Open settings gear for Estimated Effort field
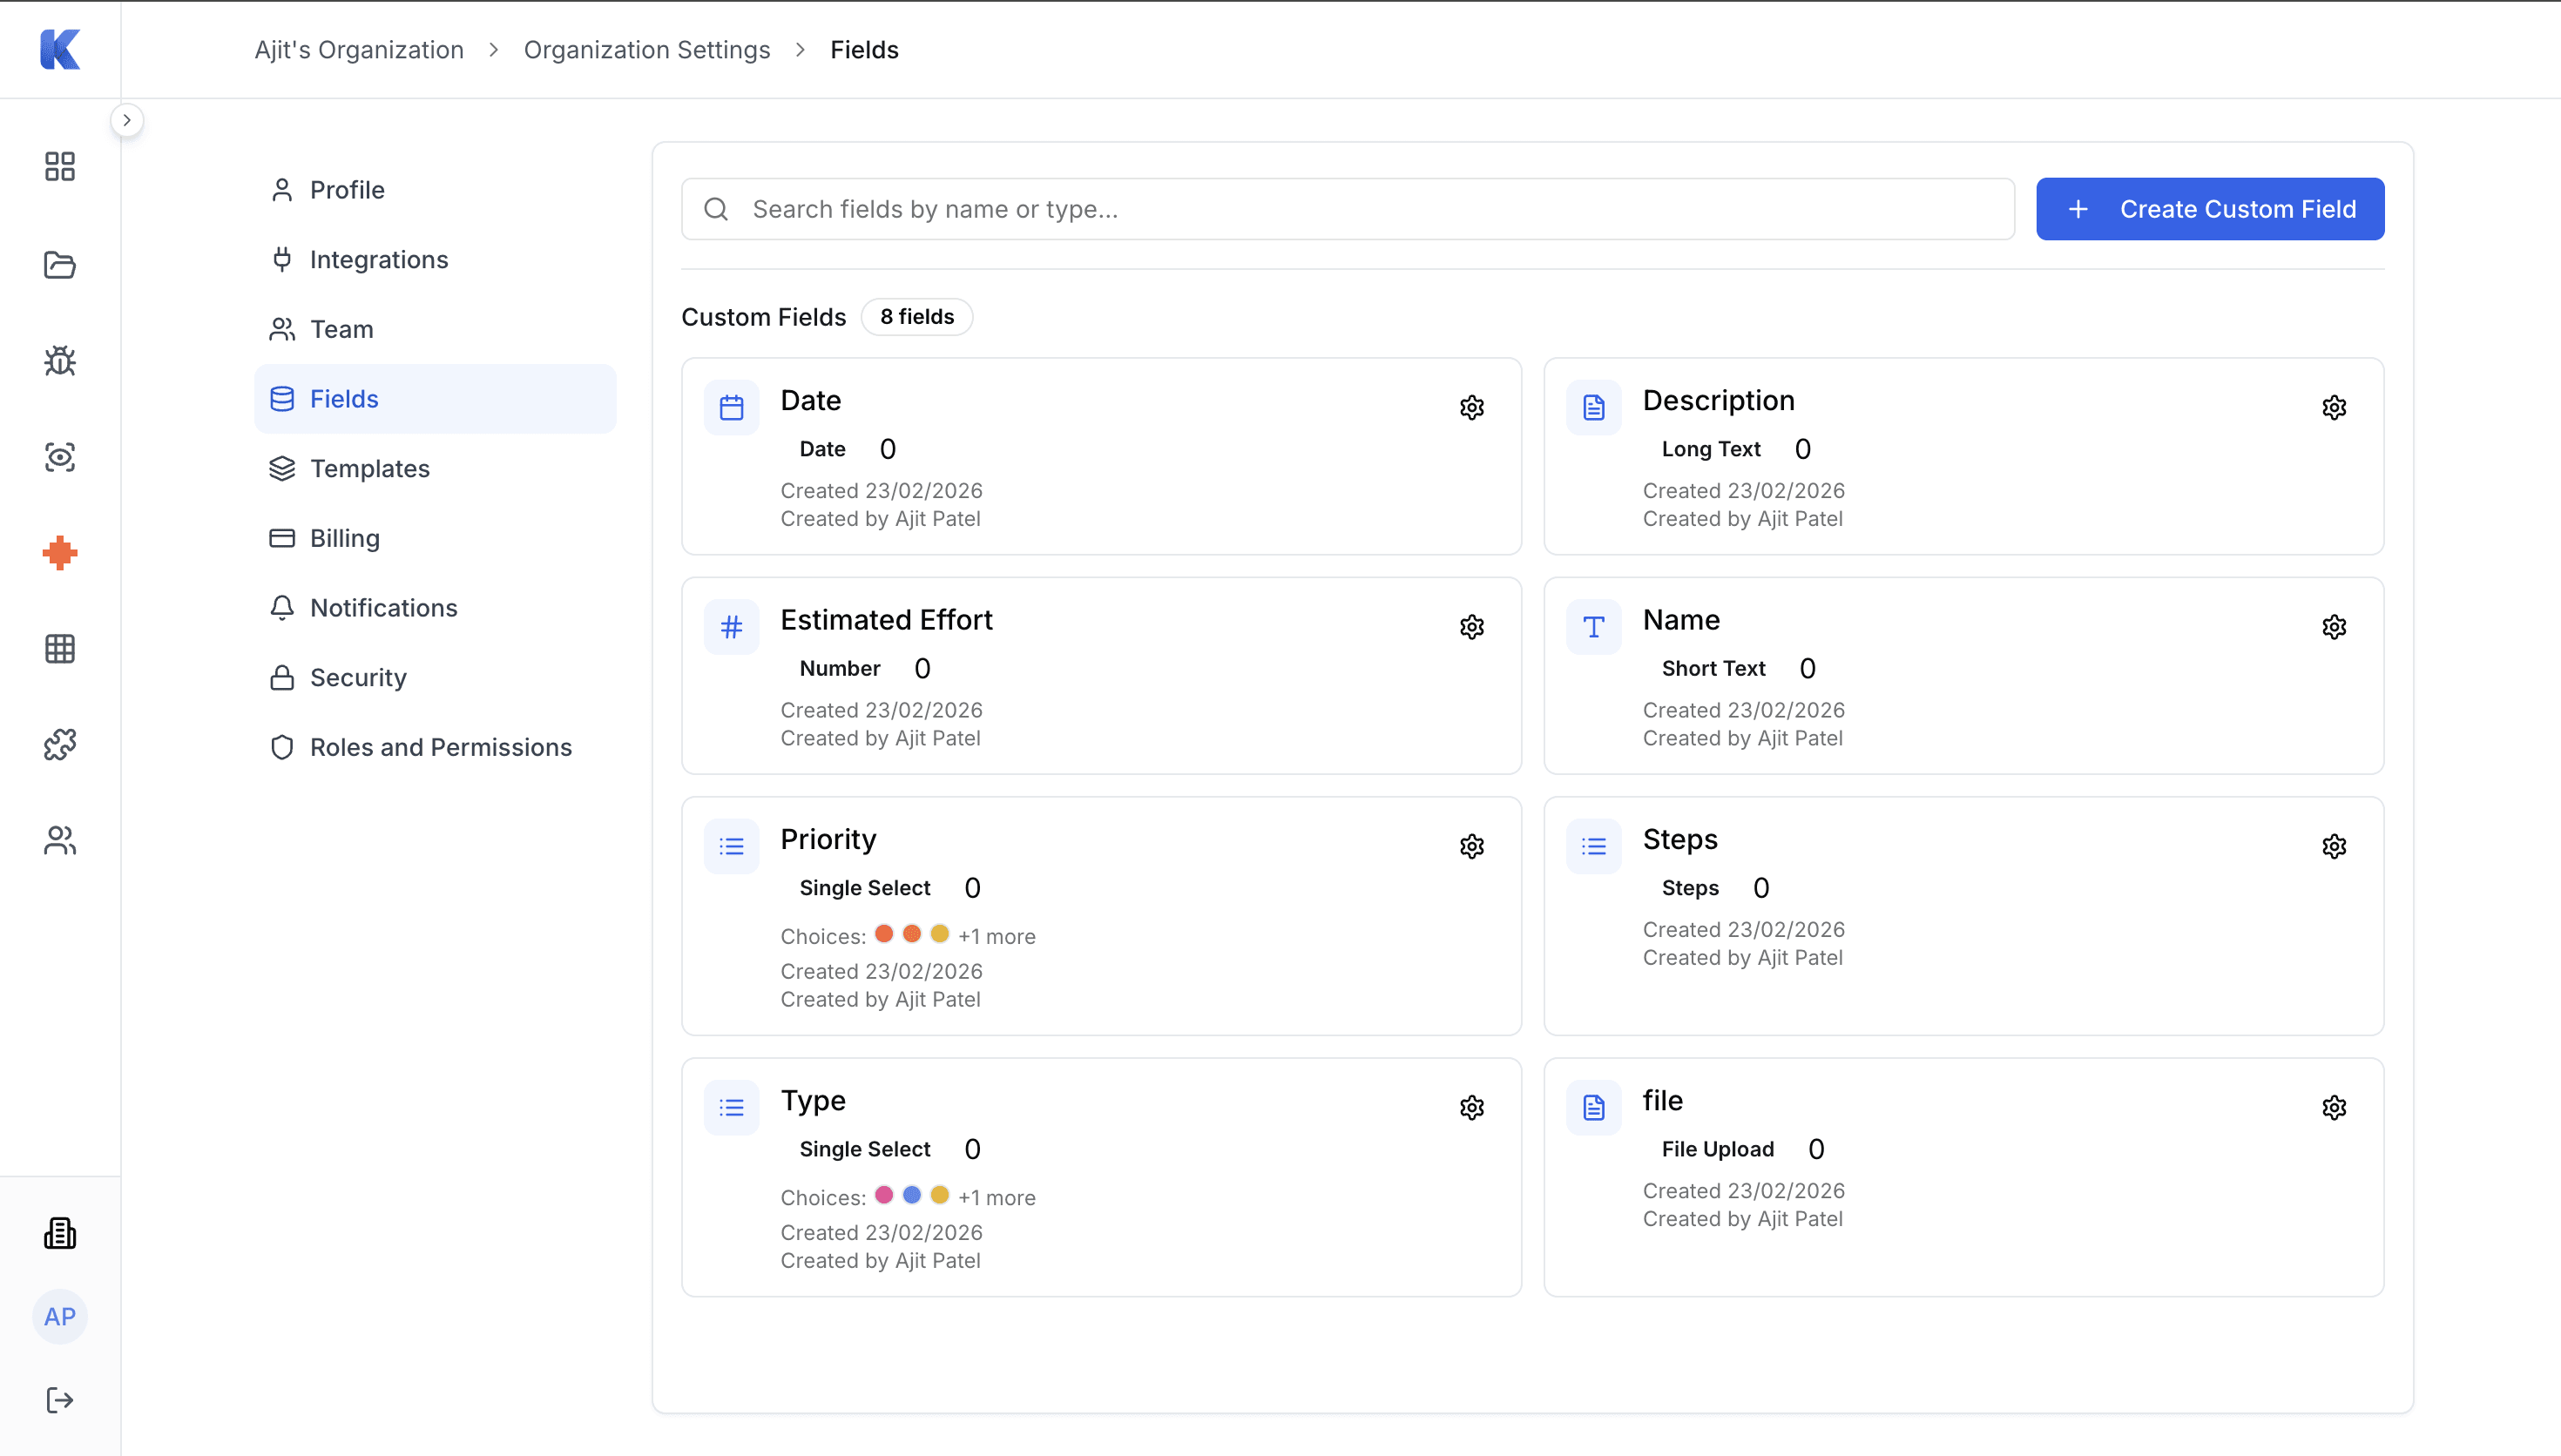This screenshot has height=1456, width=2561. (1471, 627)
